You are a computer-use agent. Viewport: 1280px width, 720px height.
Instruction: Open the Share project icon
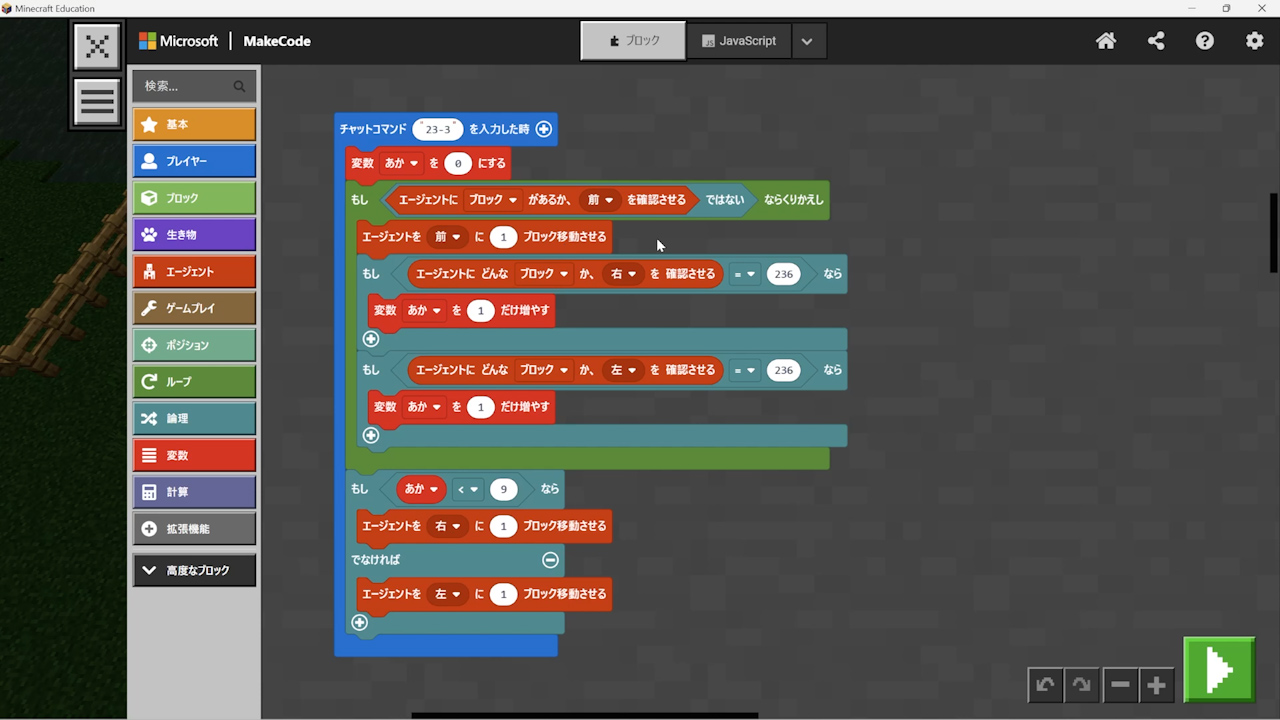(1156, 41)
